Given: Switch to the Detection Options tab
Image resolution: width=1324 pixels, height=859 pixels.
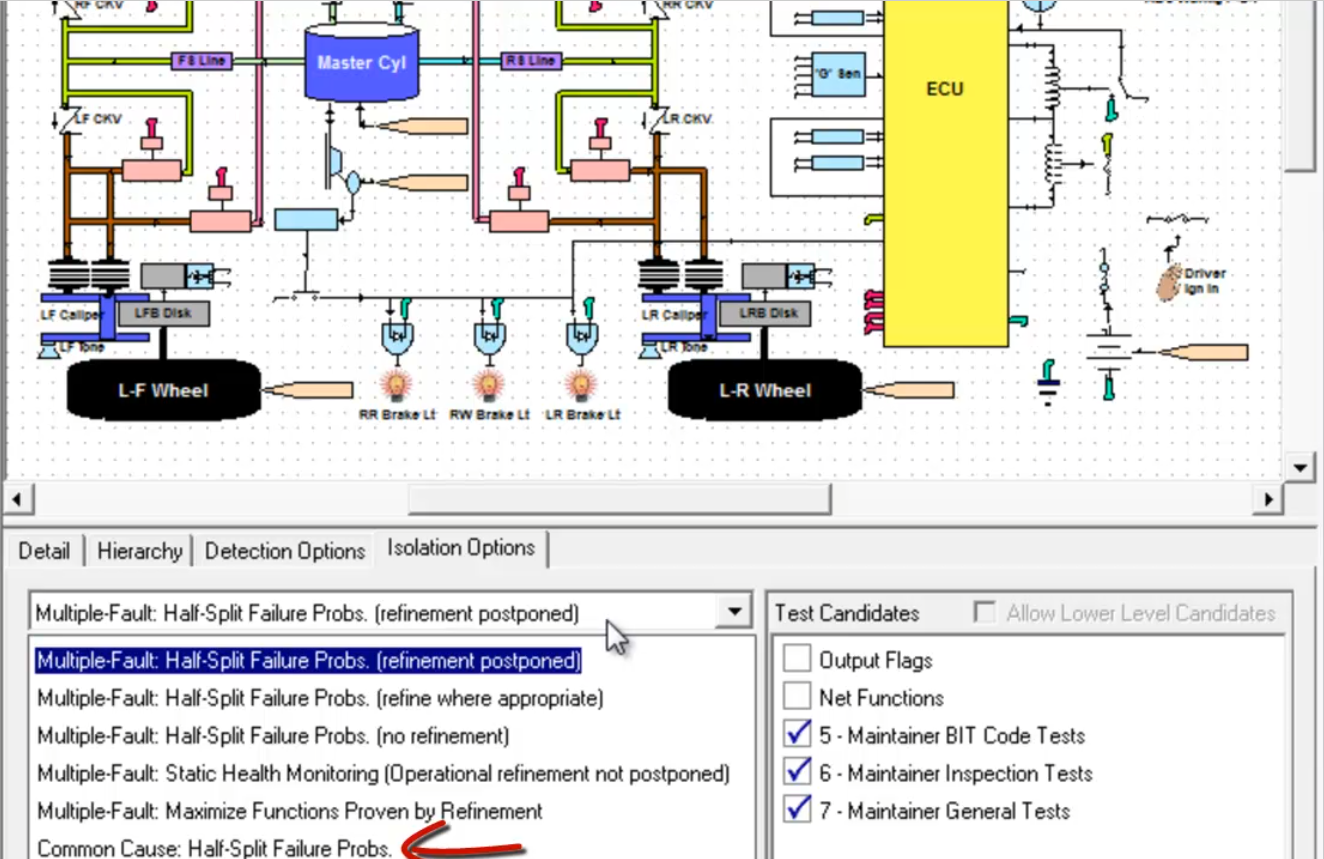Looking at the screenshot, I should coord(285,551).
